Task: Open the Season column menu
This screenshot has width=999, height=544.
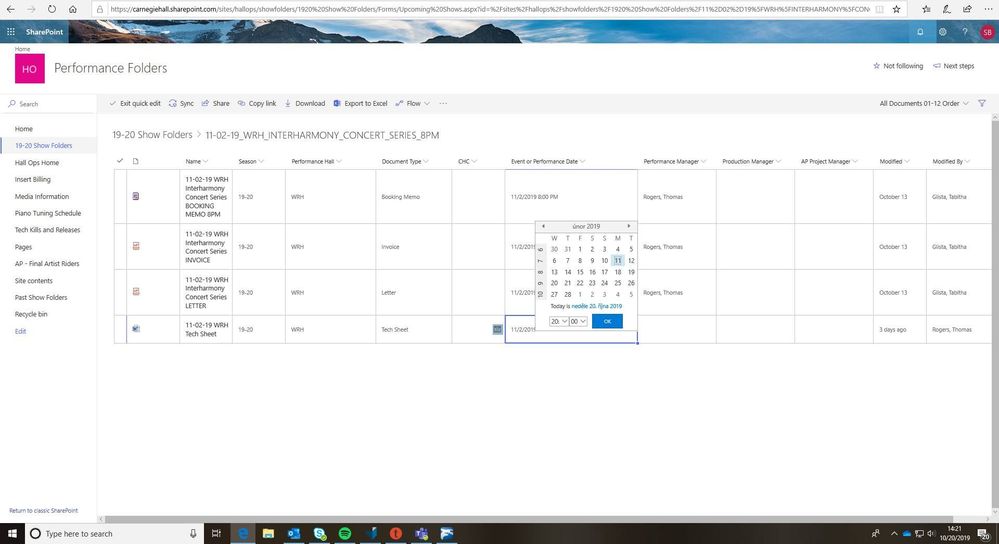Action: click(250, 161)
